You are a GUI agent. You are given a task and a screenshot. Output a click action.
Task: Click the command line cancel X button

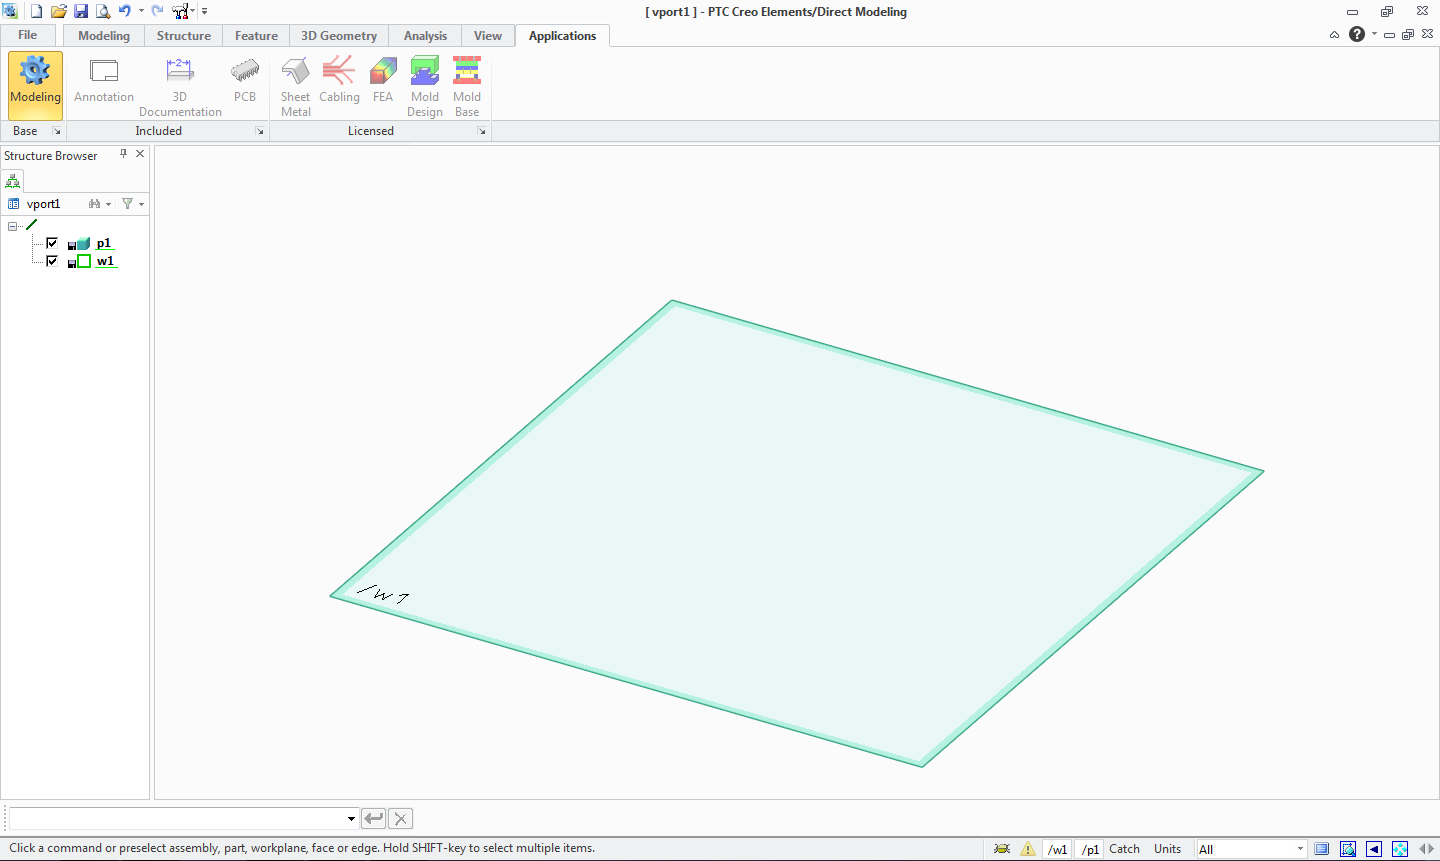tap(400, 819)
